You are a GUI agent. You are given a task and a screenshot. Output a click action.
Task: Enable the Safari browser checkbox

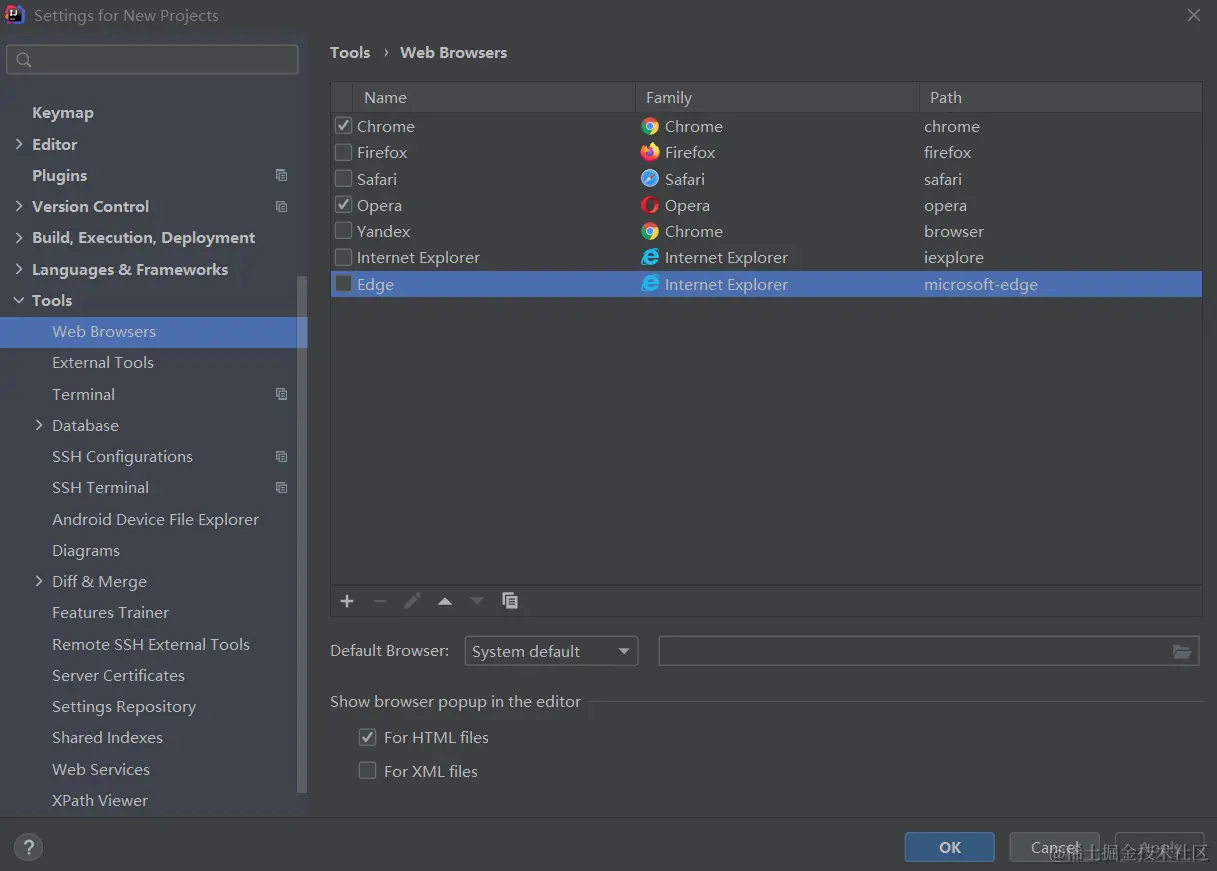(343, 179)
